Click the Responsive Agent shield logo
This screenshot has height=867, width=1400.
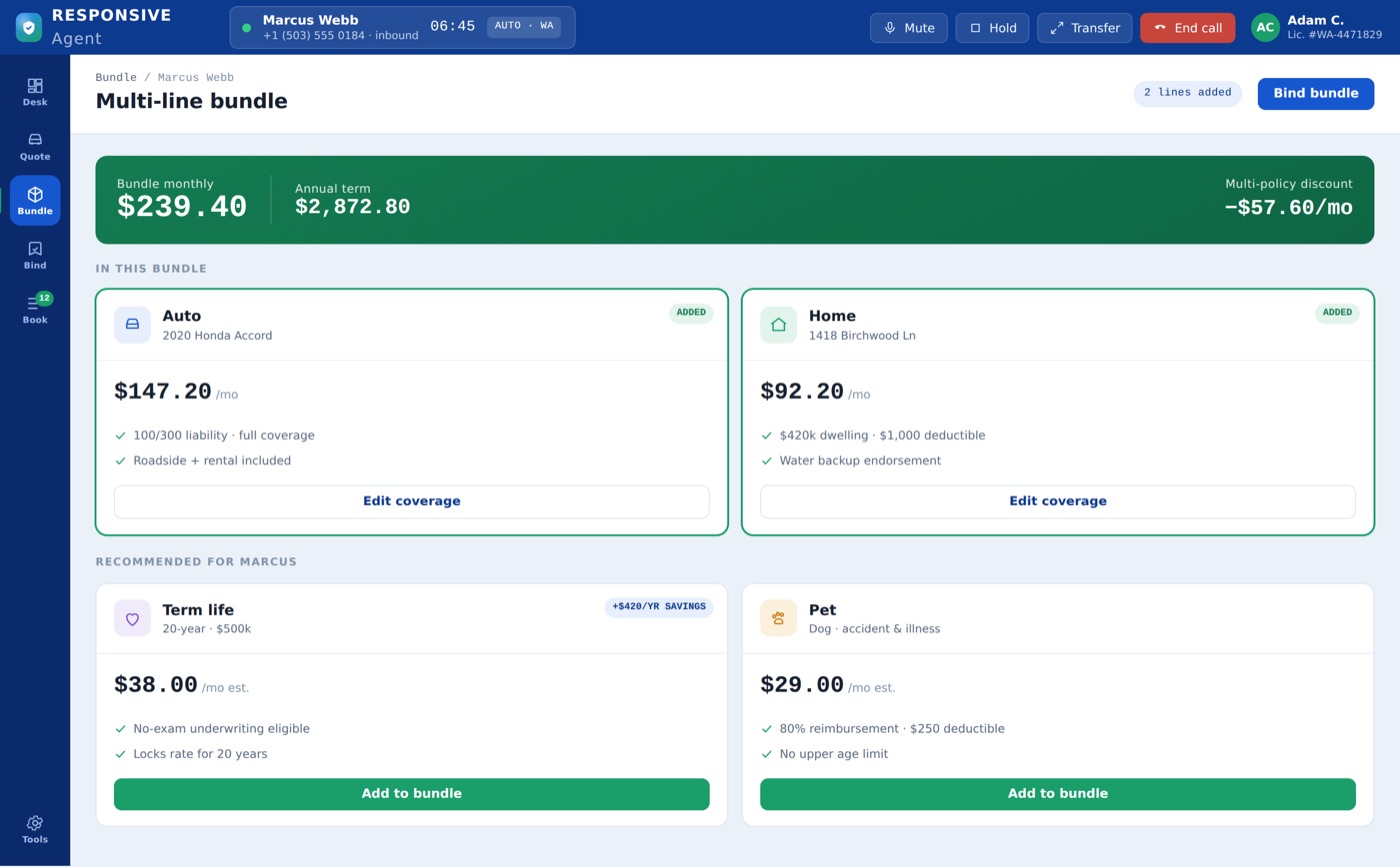pos(29,27)
